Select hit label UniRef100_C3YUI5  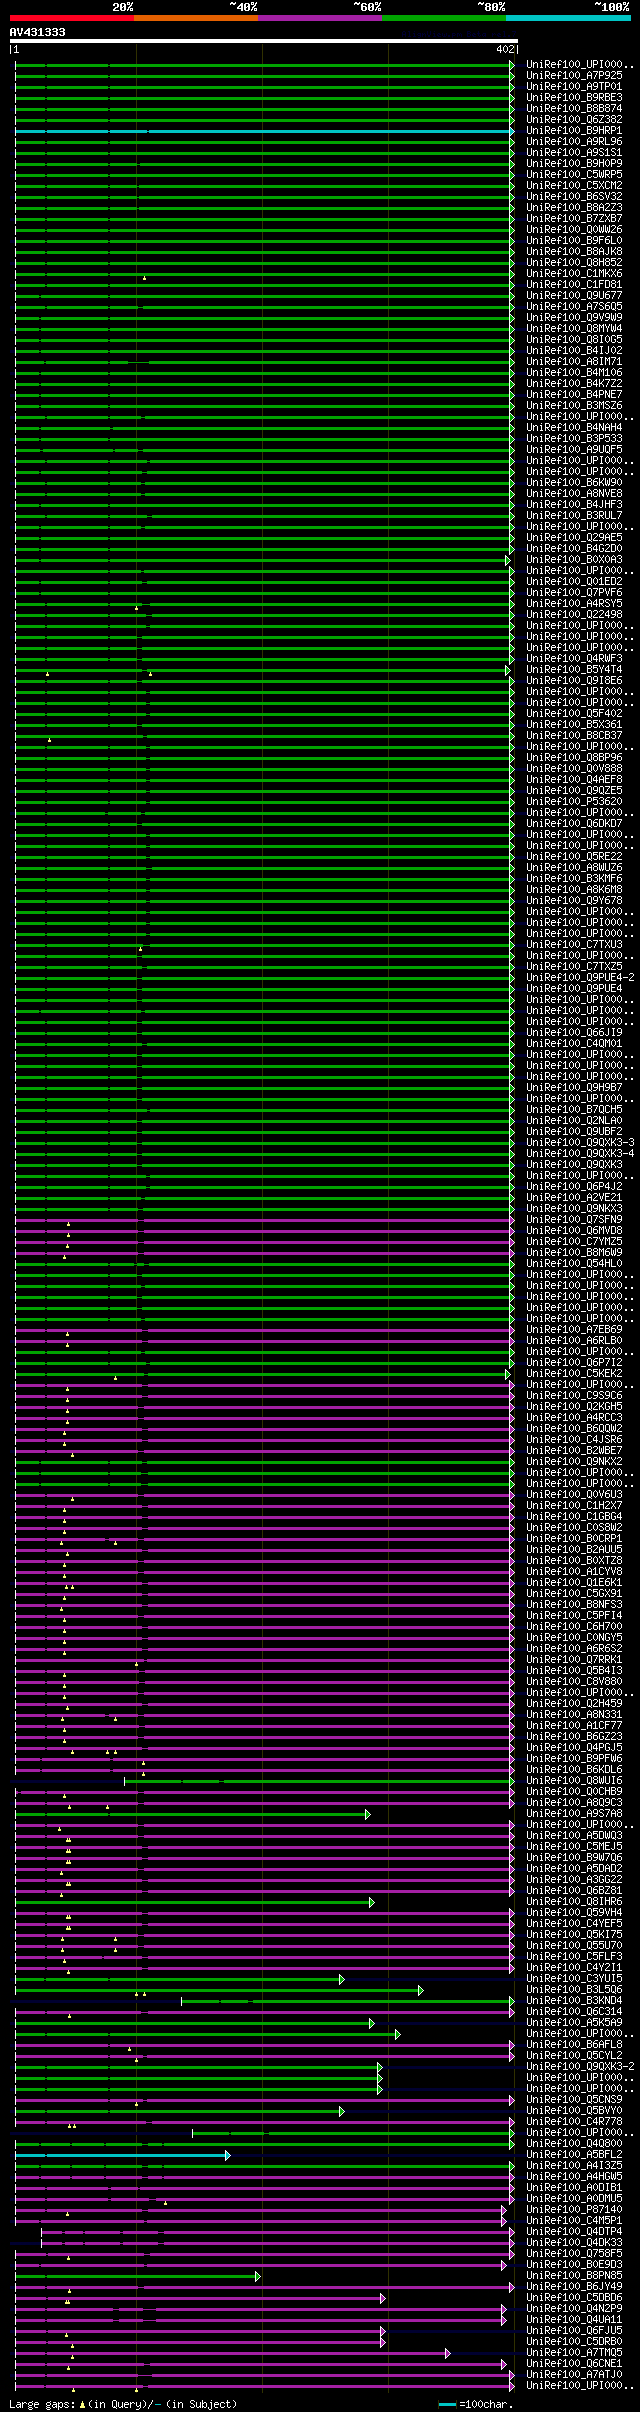point(574,1978)
